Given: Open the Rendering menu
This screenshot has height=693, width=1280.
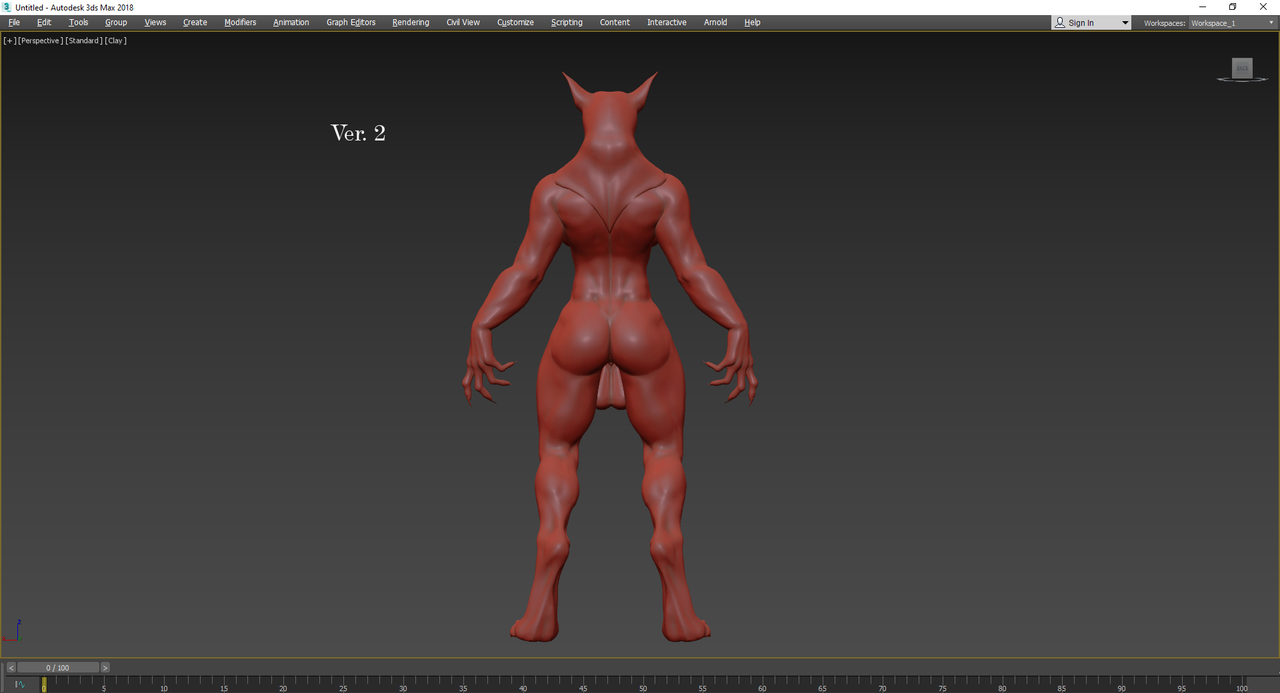Looking at the screenshot, I should (410, 22).
